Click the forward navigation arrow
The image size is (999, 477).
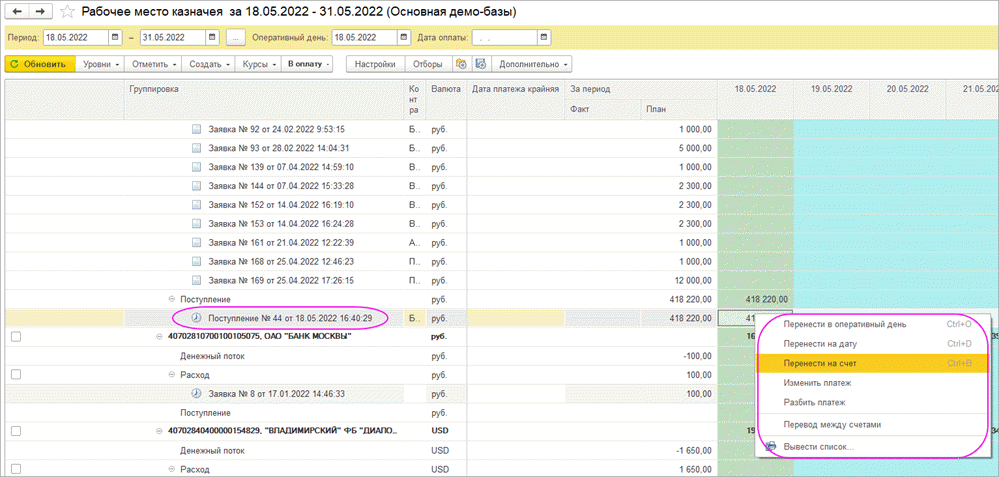click(x=40, y=11)
